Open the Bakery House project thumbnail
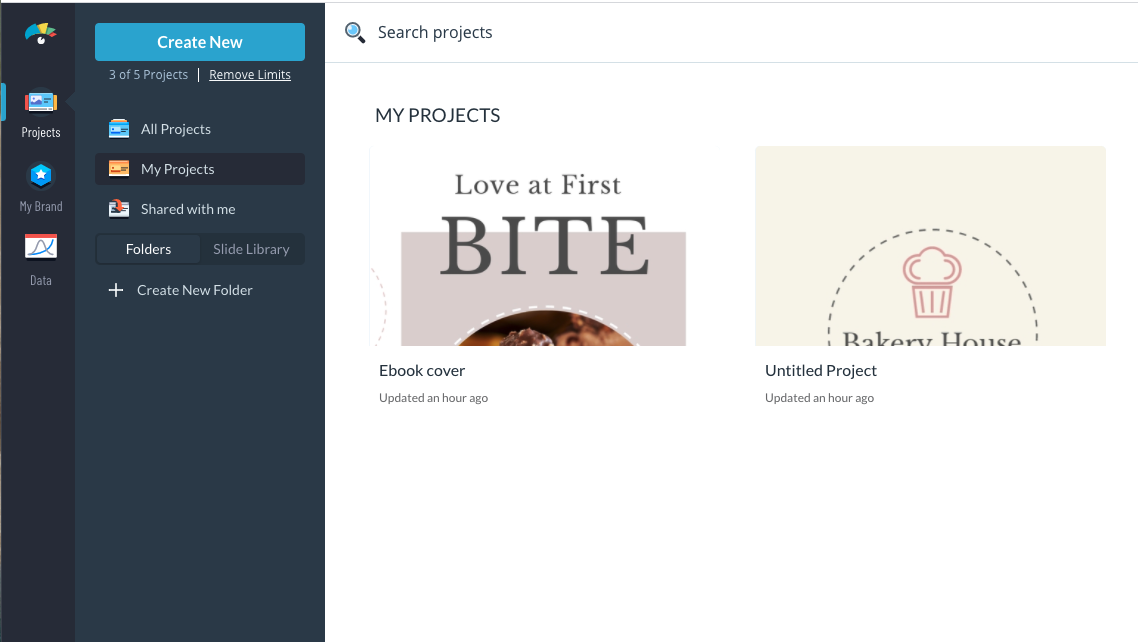1138x642 pixels. 930,247
